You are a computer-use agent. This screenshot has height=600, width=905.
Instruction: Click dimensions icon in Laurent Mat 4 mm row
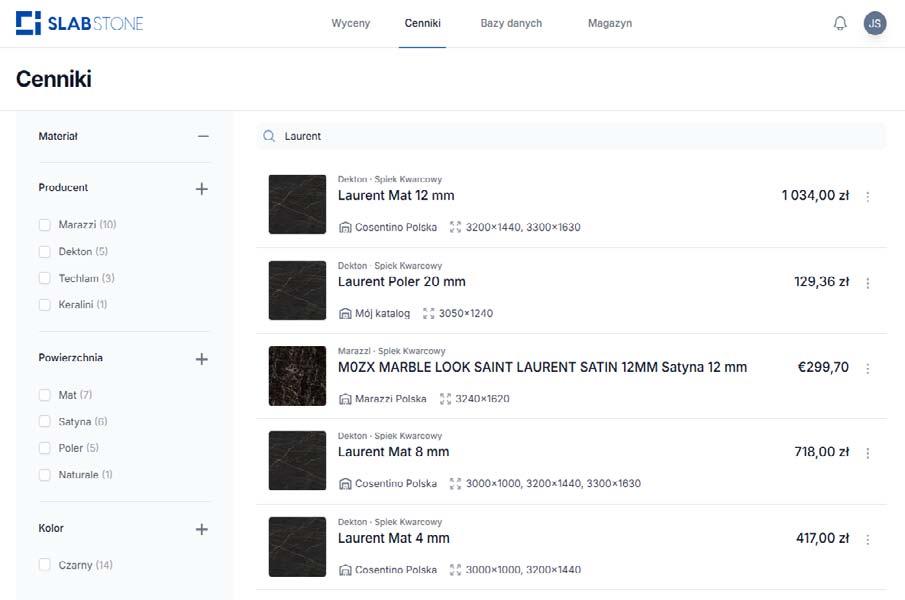coord(455,570)
